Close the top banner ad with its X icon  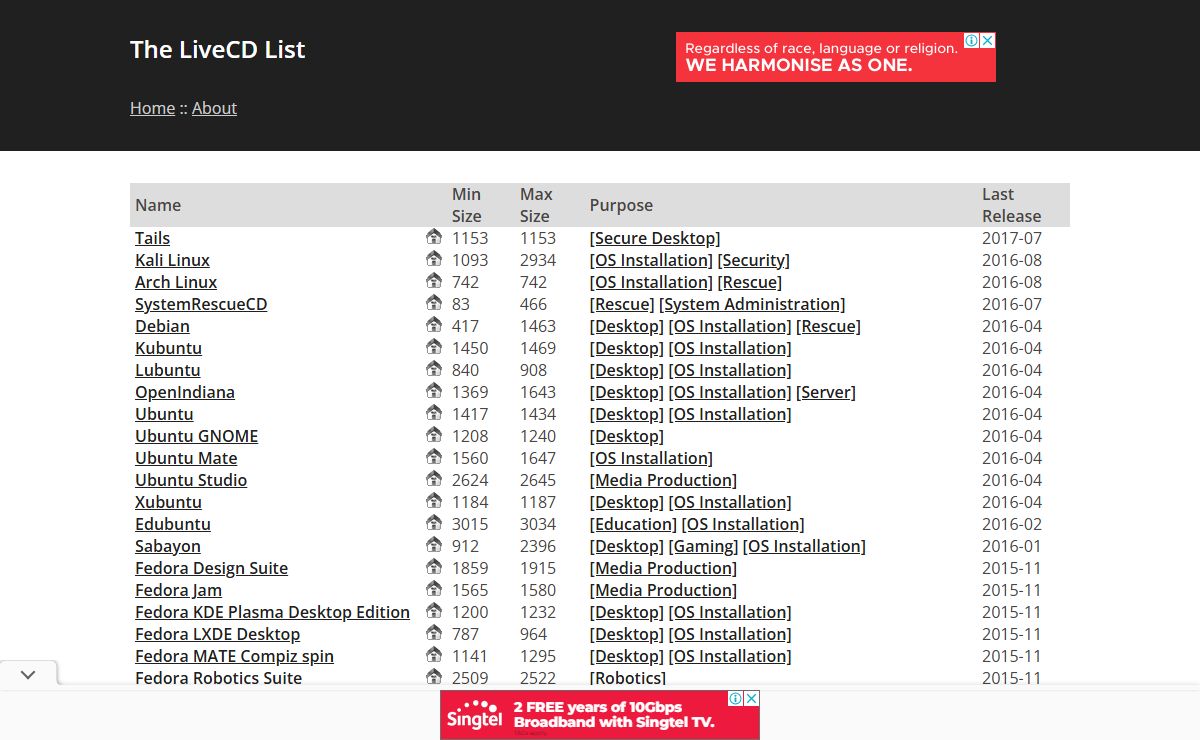point(988,41)
